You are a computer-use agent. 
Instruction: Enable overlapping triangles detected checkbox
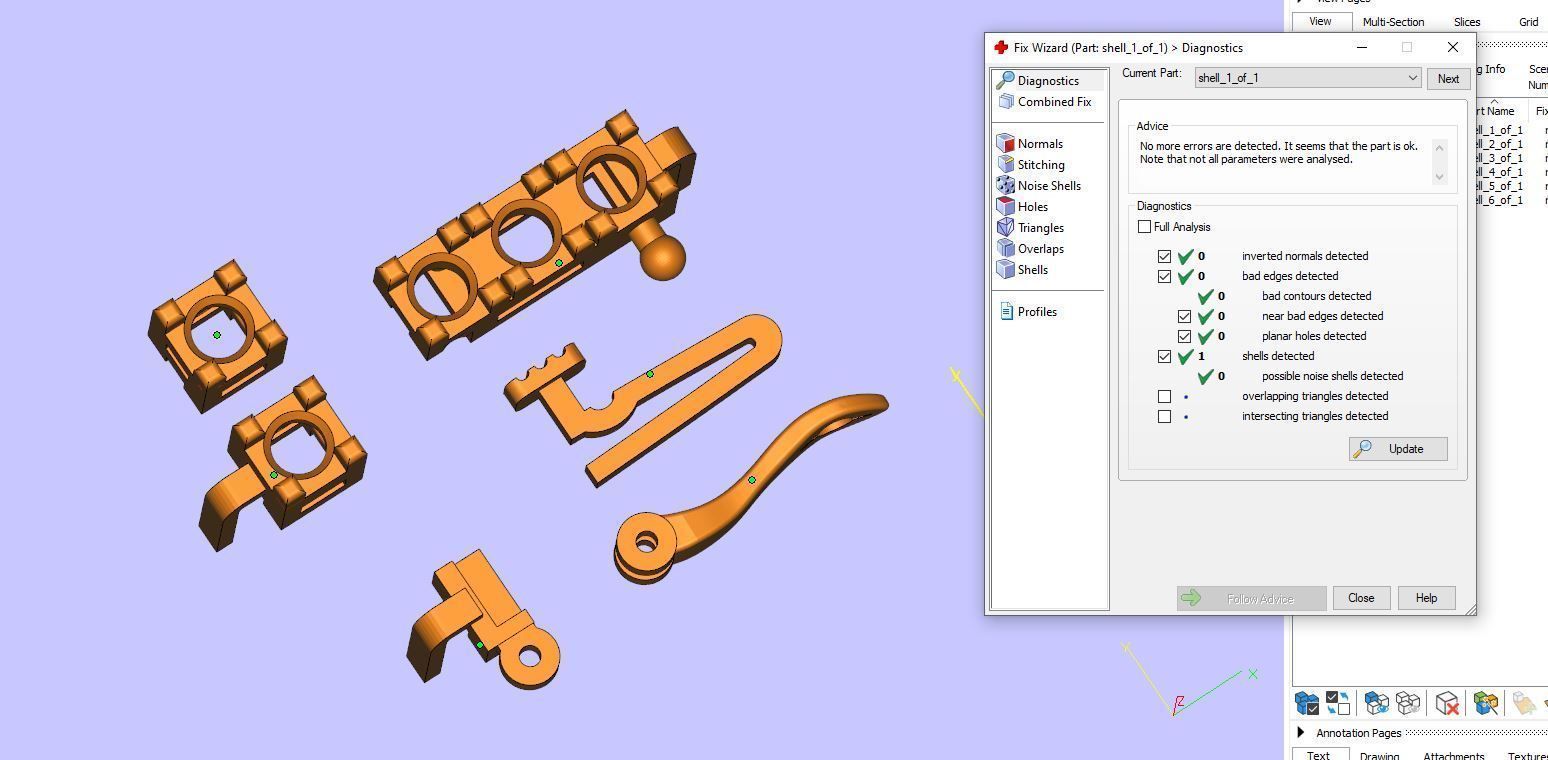point(1164,396)
